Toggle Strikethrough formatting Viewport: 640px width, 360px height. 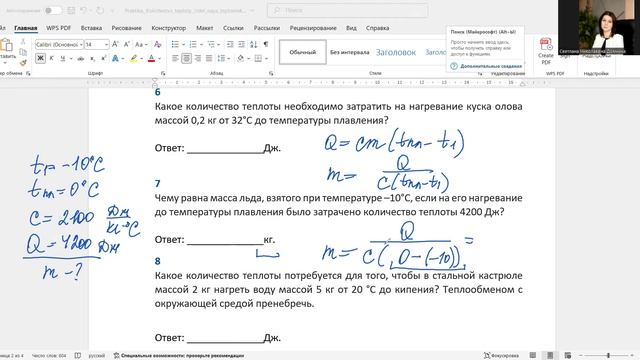[81, 59]
